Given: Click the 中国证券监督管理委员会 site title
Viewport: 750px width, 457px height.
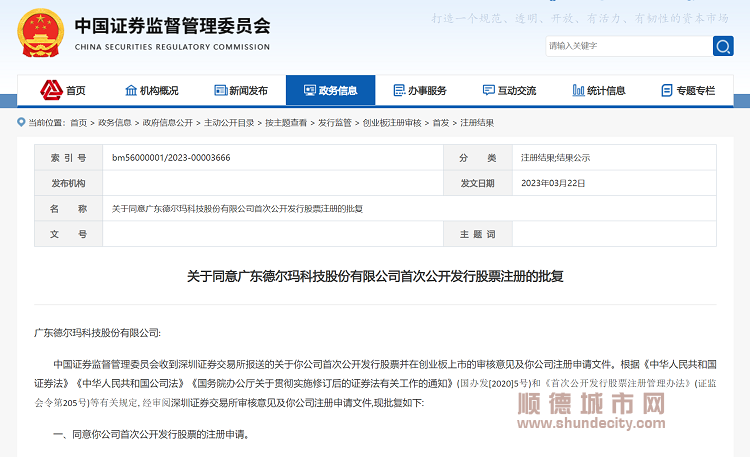Looking at the screenshot, I should (x=173, y=26).
